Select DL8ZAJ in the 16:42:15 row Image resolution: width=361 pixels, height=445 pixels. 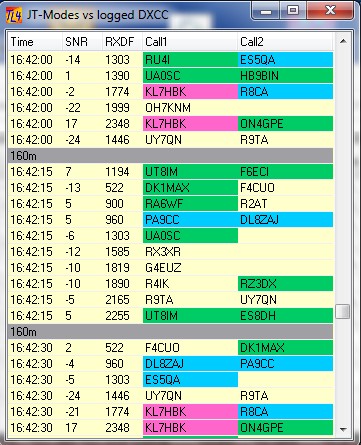pyautogui.click(x=285, y=220)
